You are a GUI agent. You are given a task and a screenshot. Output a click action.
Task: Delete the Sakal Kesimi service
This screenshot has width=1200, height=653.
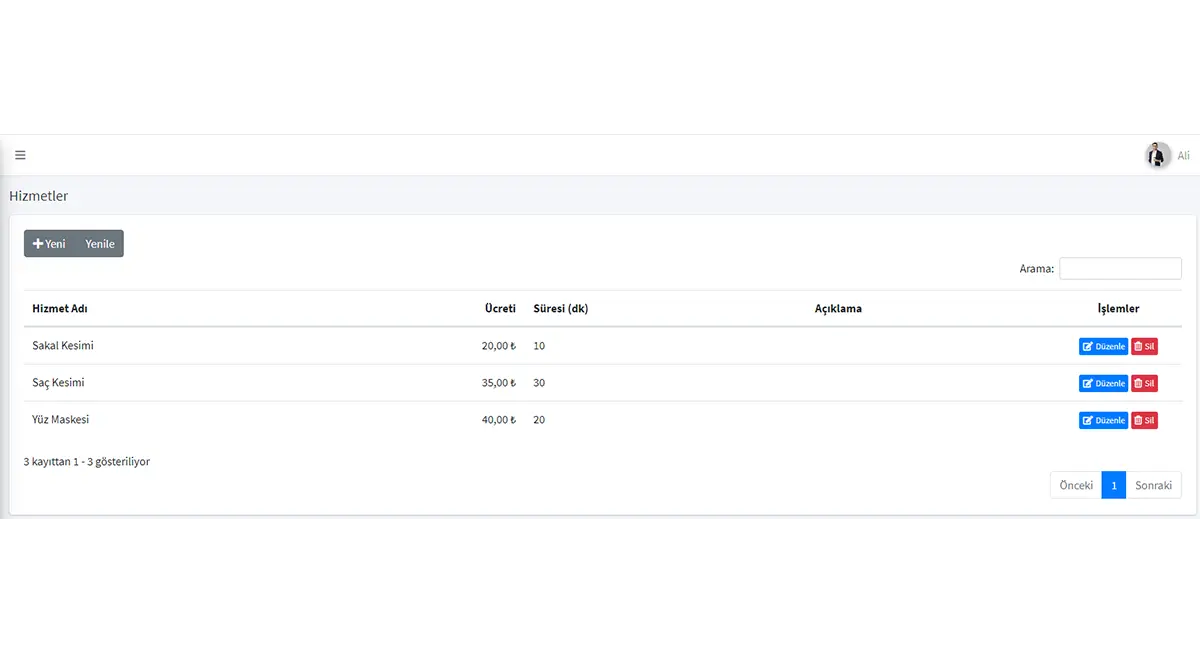point(1144,347)
